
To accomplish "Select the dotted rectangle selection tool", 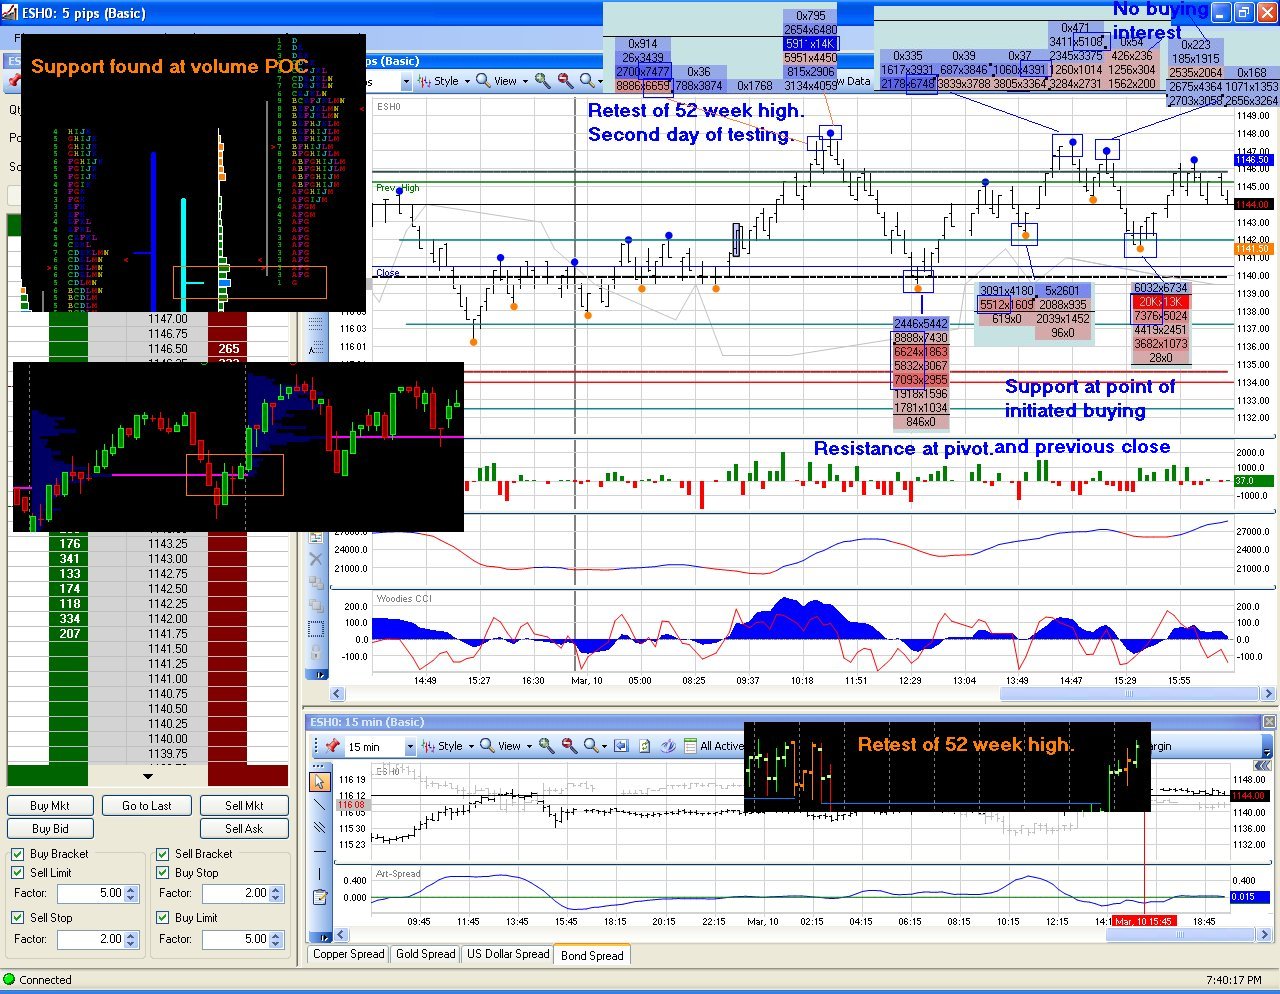I will pos(316,629).
